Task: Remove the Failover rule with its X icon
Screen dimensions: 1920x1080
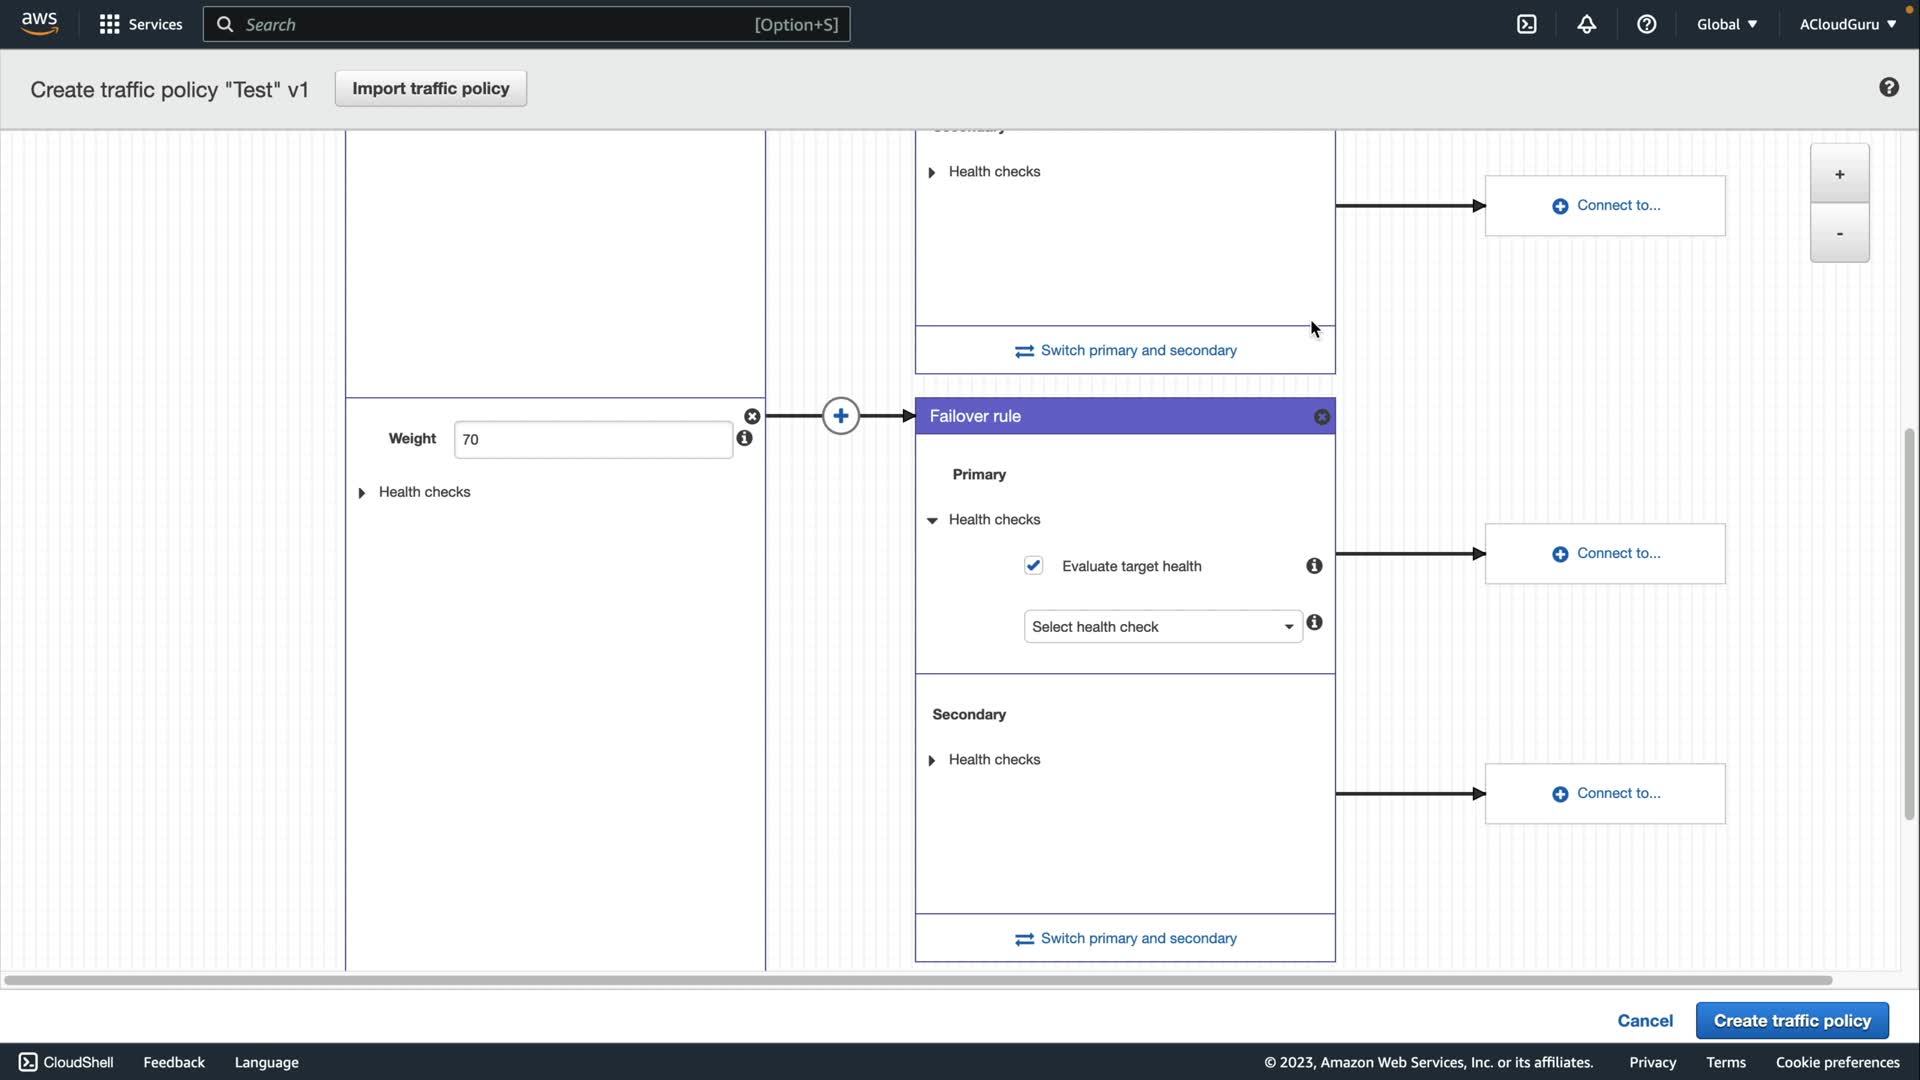Action: 1322,417
